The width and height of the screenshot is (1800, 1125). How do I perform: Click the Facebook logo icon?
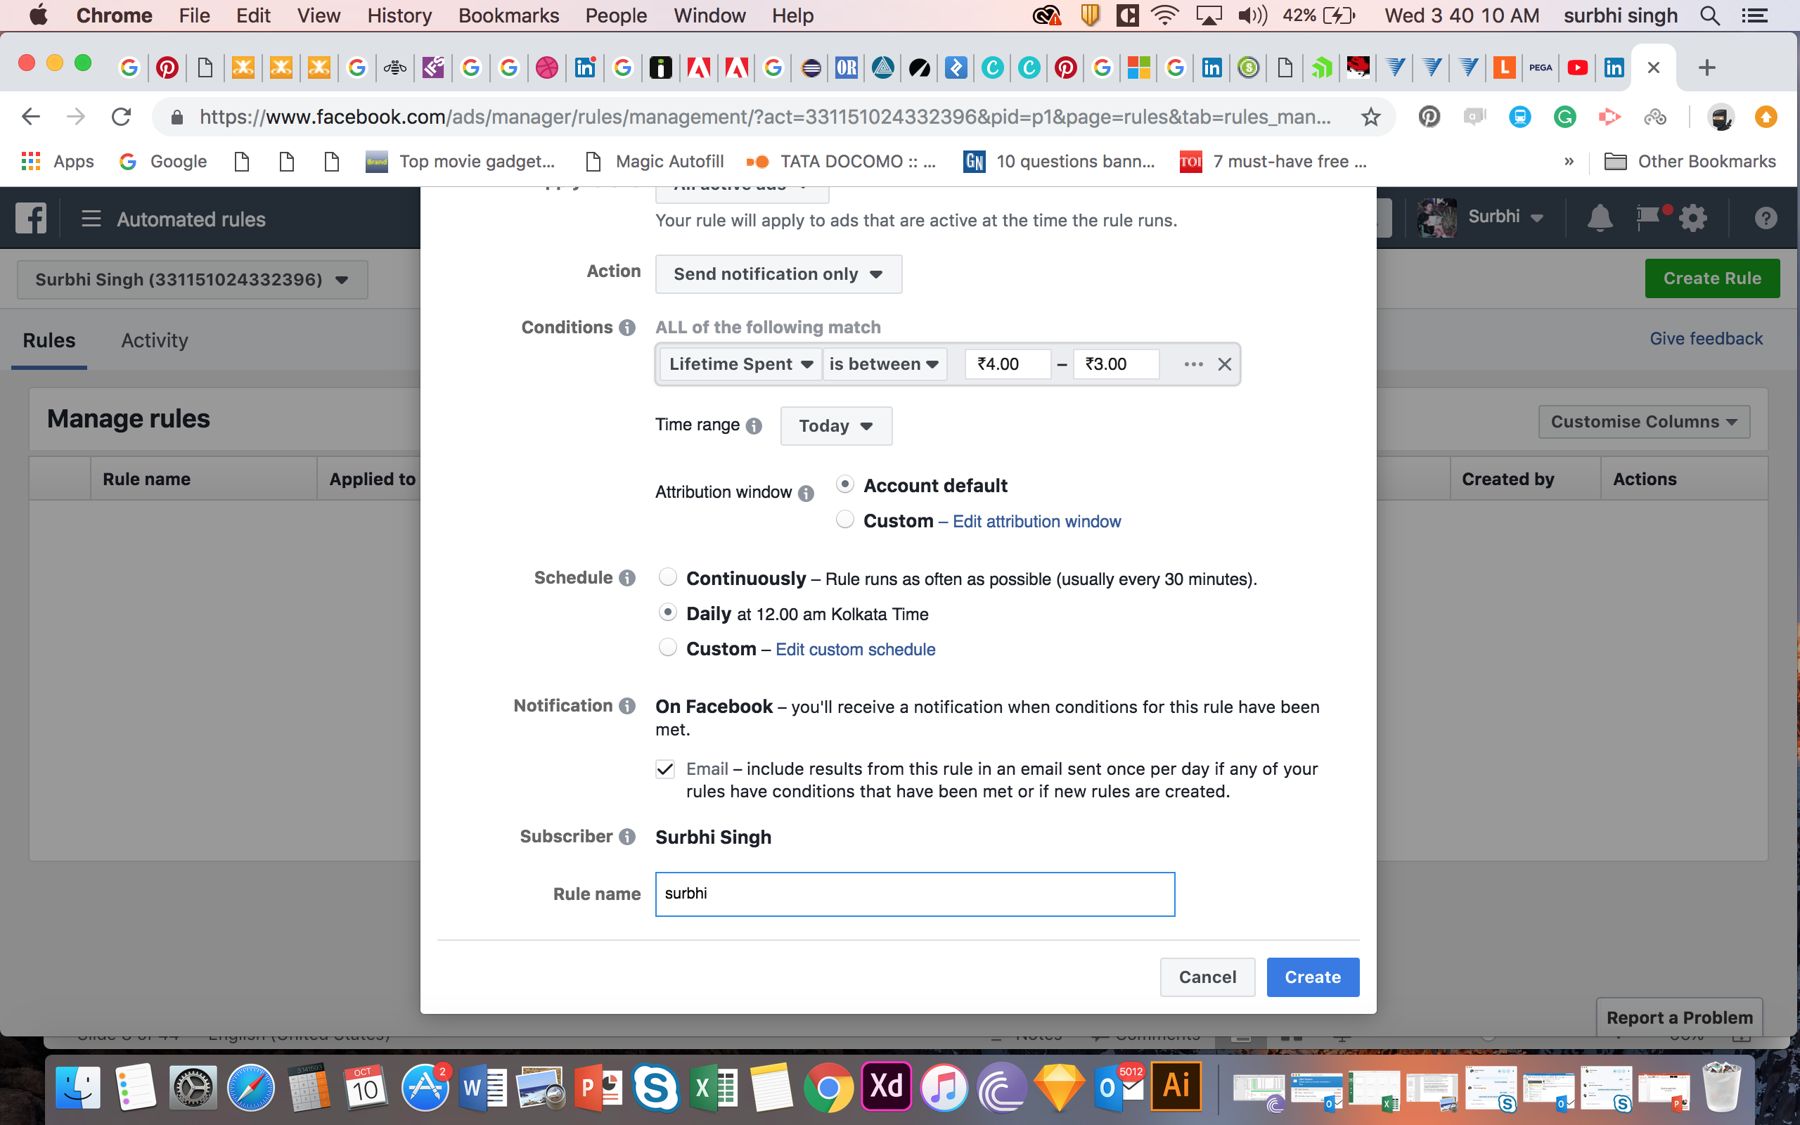[x=31, y=218]
